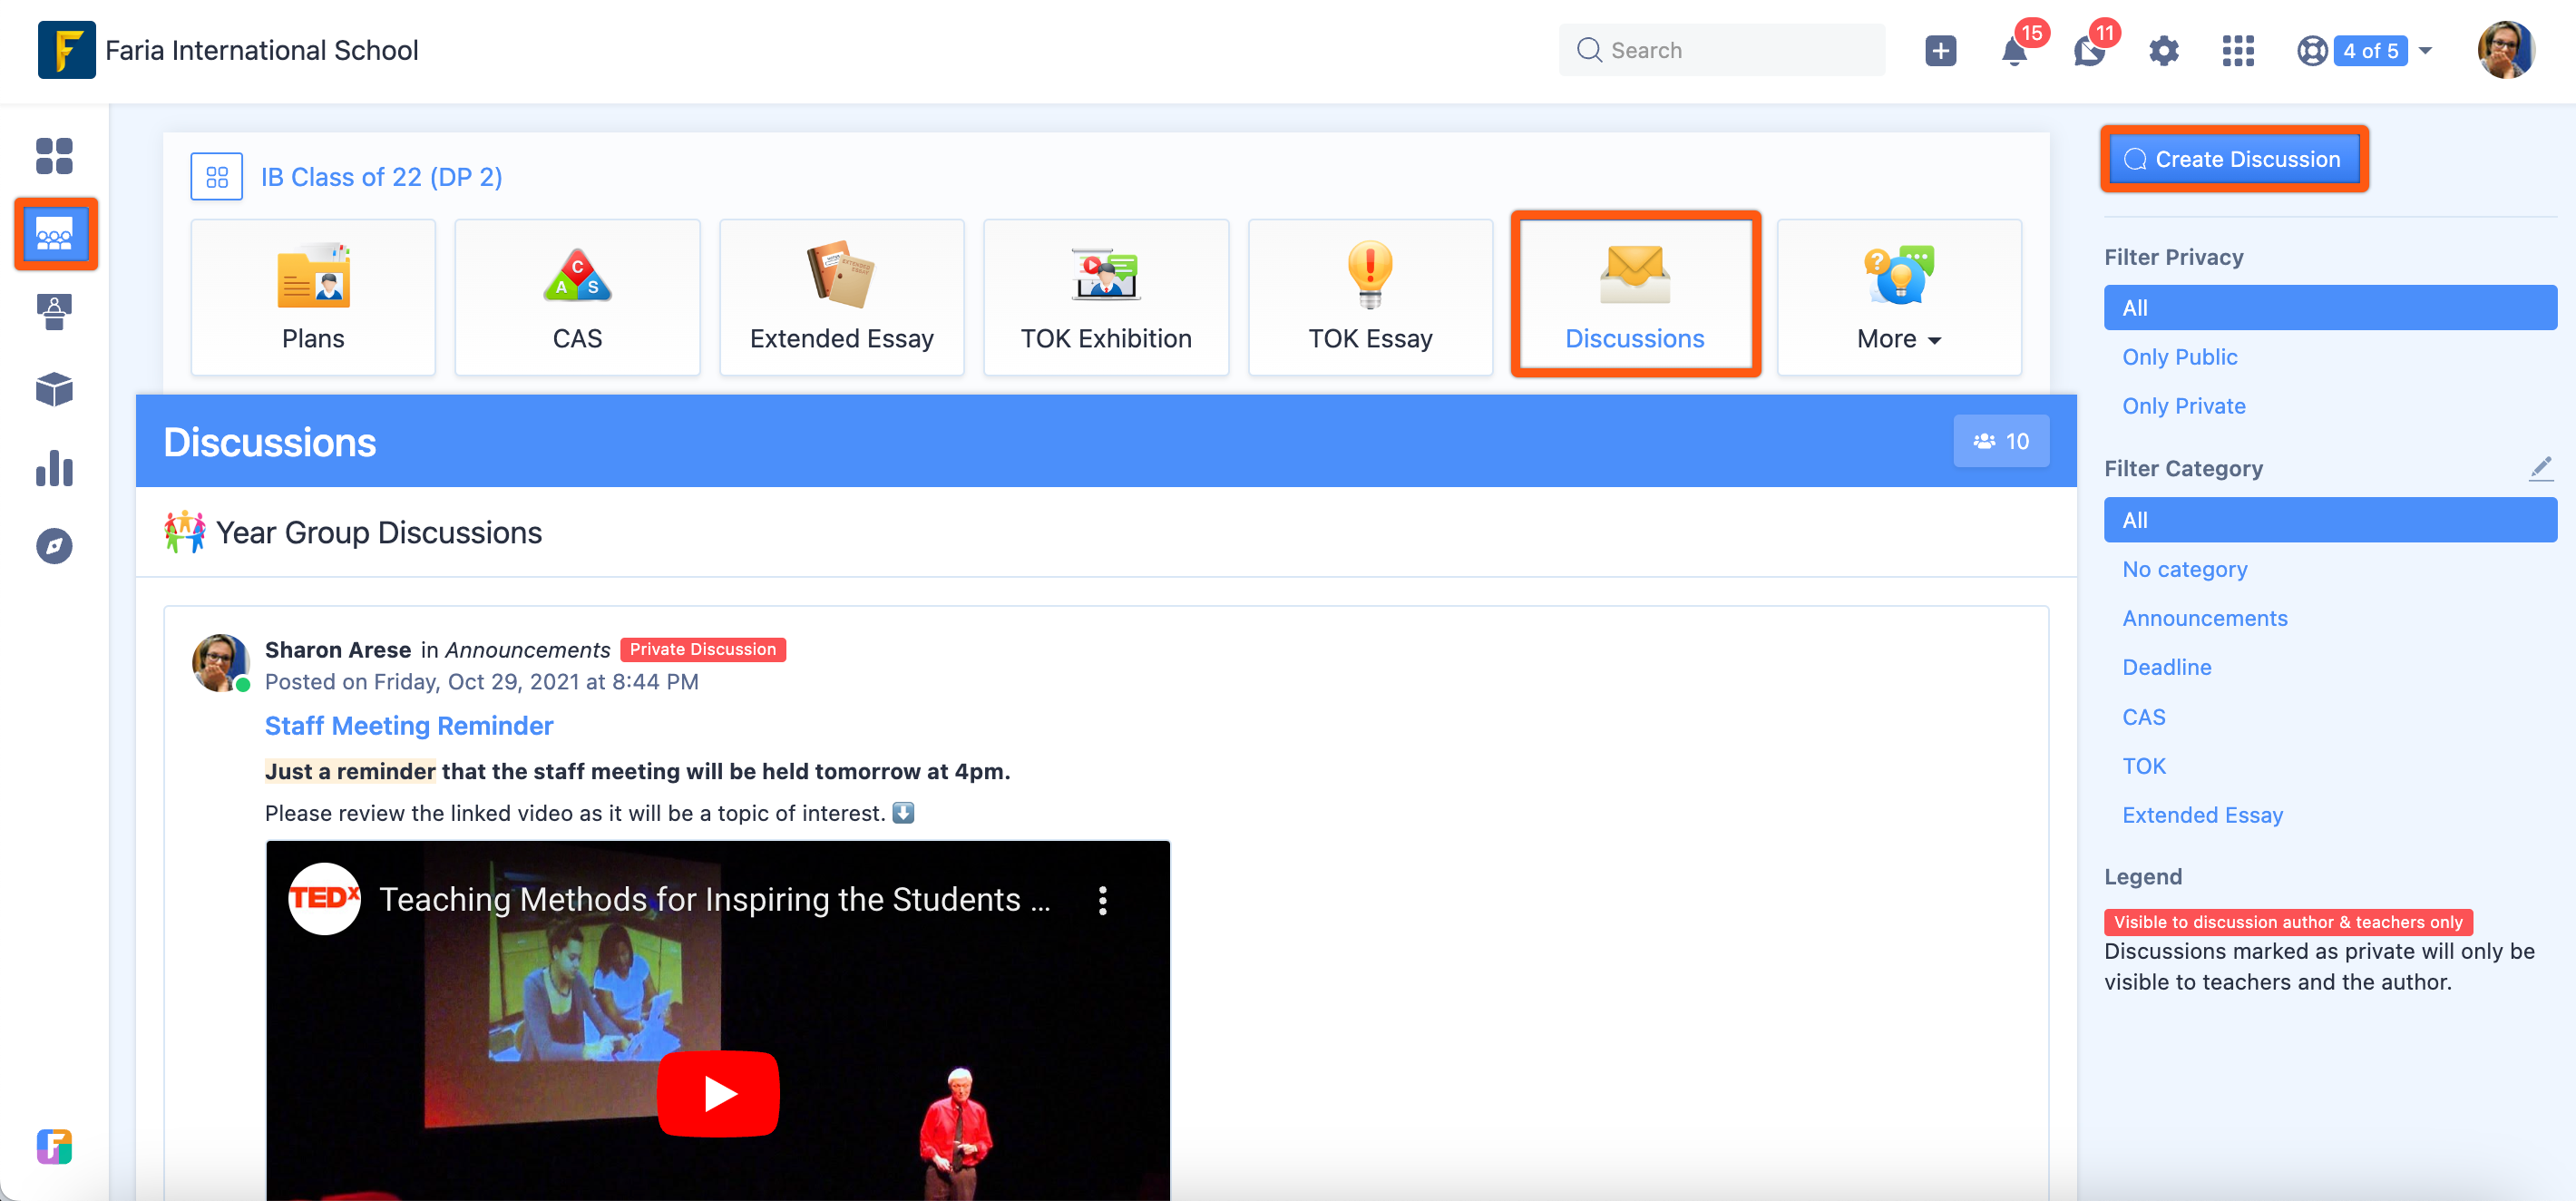Click the Sharon Arese author name
Image resolution: width=2576 pixels, height=1201 pixels.
[337, 650]
